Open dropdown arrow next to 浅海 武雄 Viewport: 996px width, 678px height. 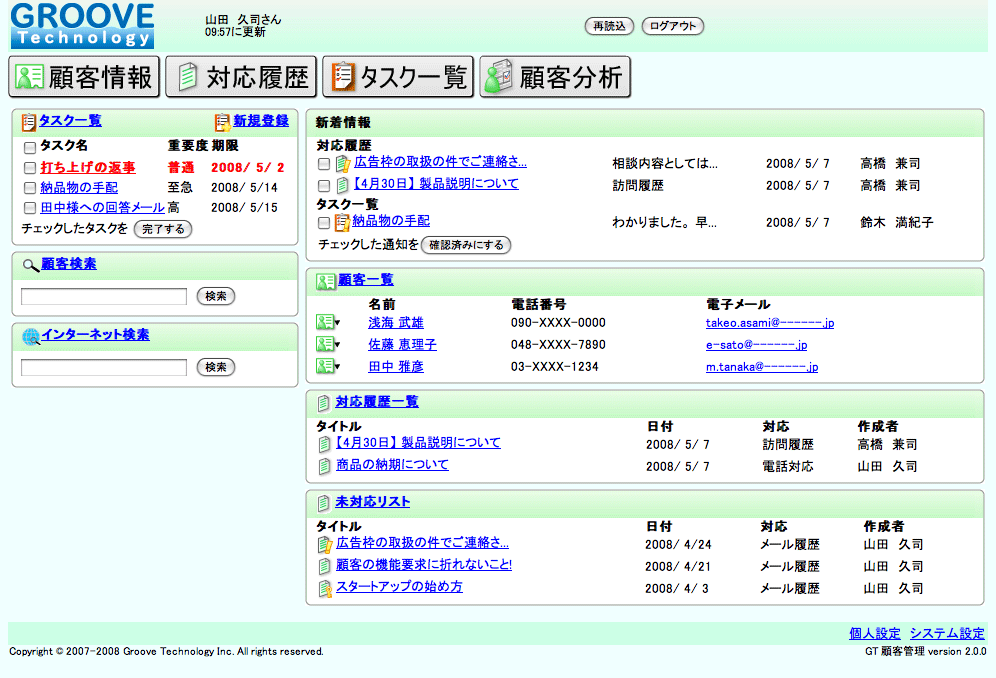(x=338, y=323)
